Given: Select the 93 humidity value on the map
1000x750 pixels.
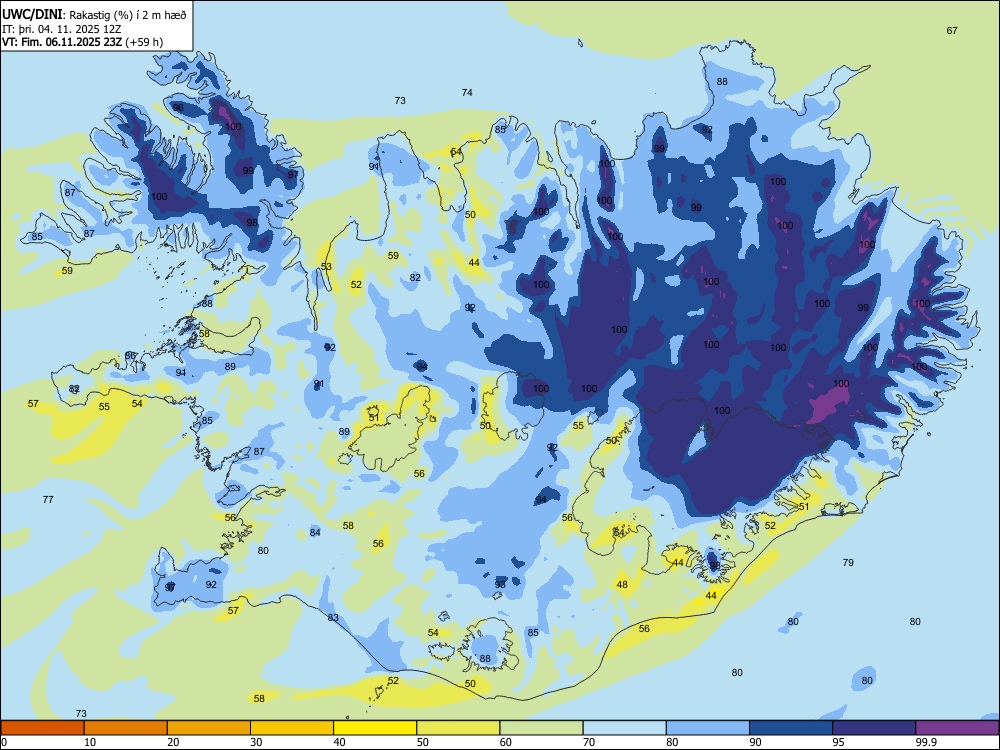Looking at the screenshot, I should [x=500, y=584].
